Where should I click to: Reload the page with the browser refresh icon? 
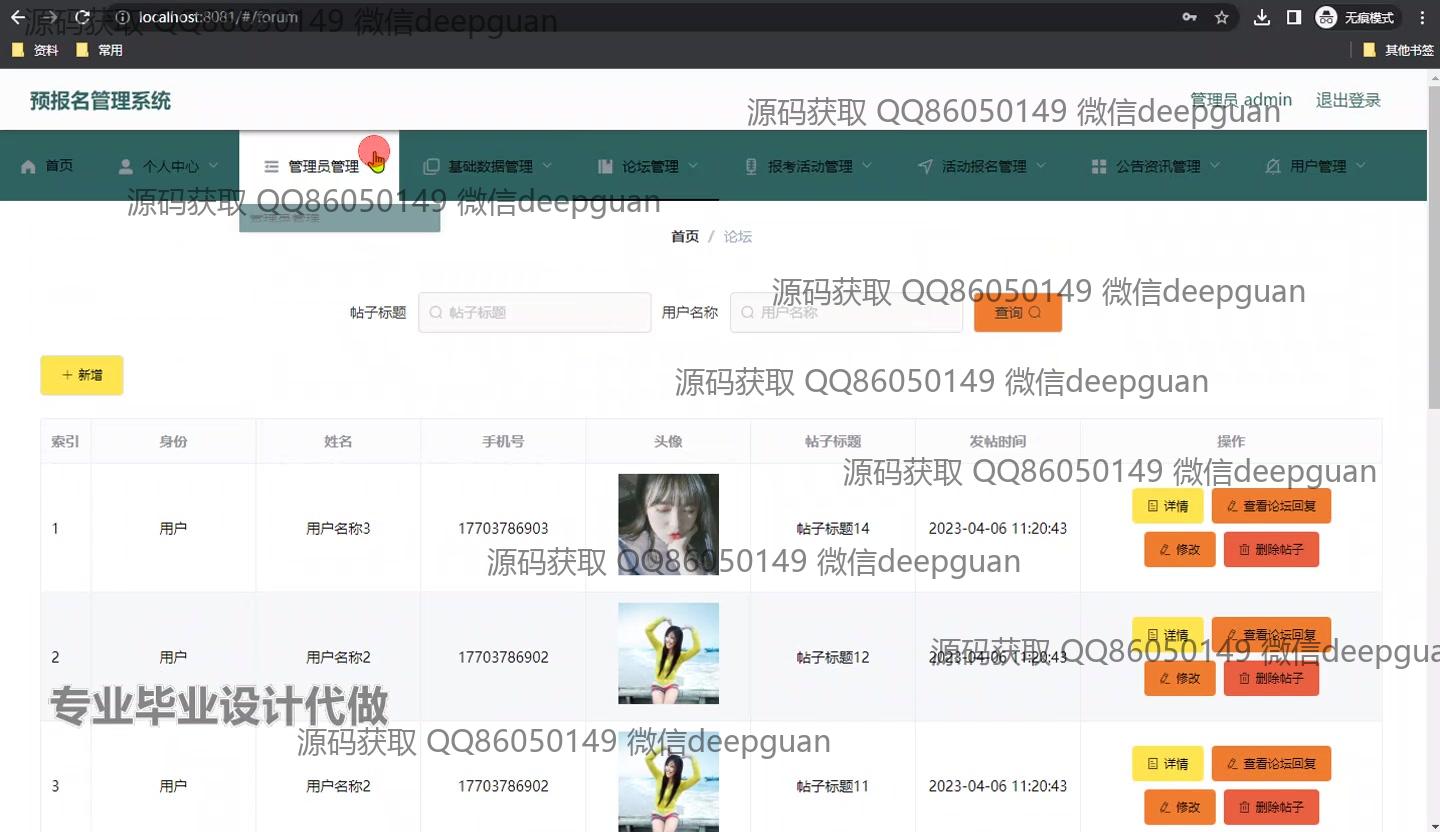coord(82,17)
